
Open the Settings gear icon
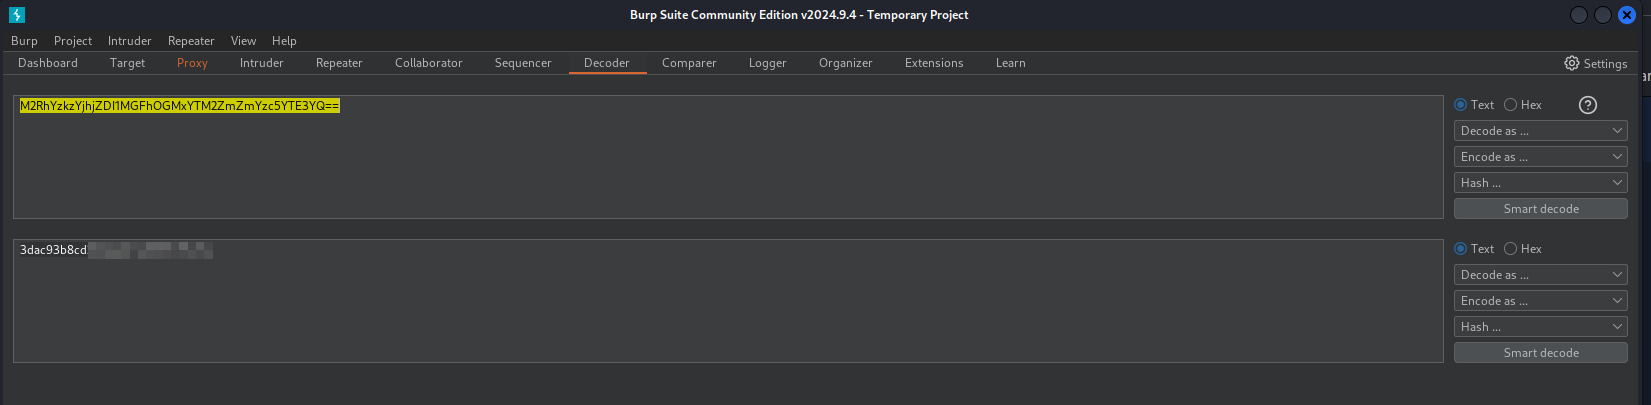coord(1572,63)
